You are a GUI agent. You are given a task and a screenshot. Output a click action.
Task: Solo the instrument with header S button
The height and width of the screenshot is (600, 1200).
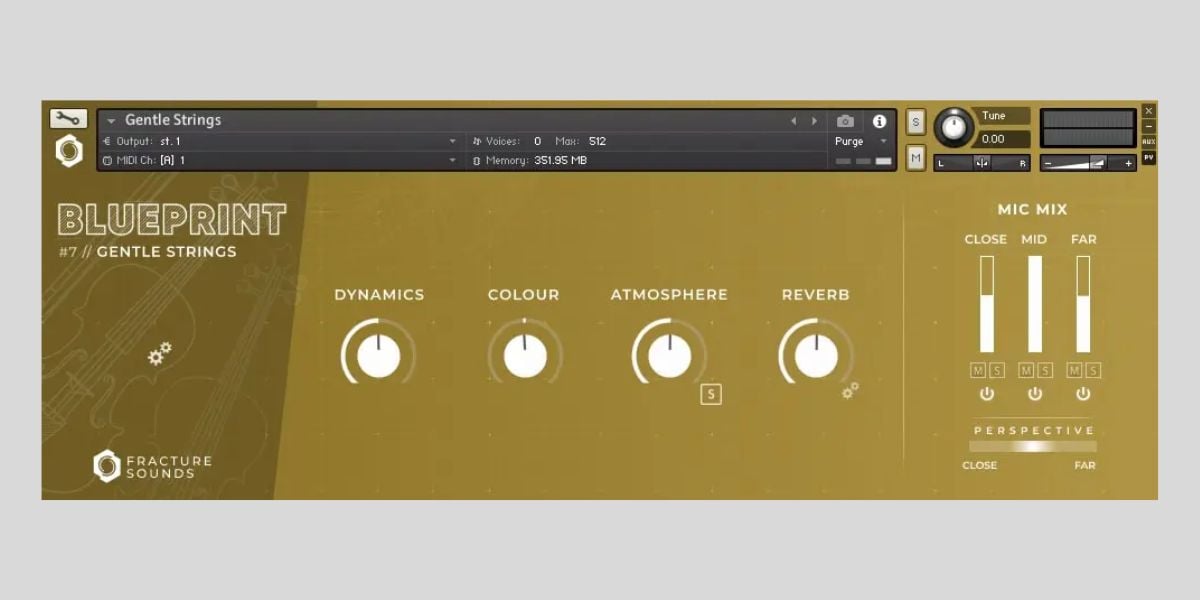tap(916, 122)
